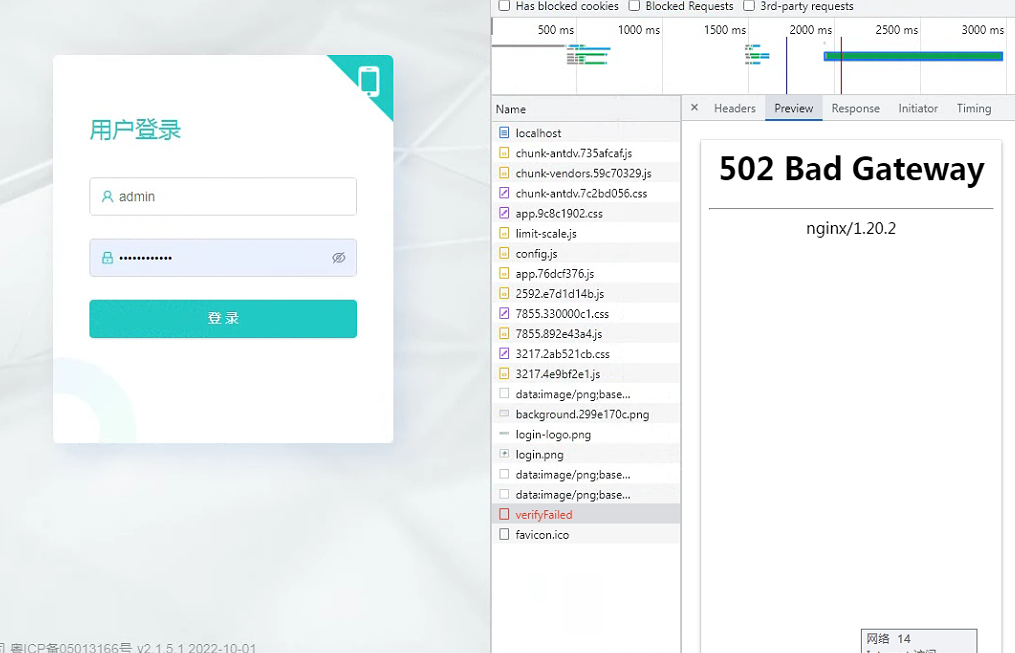Enable Has blocked cookies checkbox
The width and height of the screenshot is (1015, 653).
coord(504,6)
